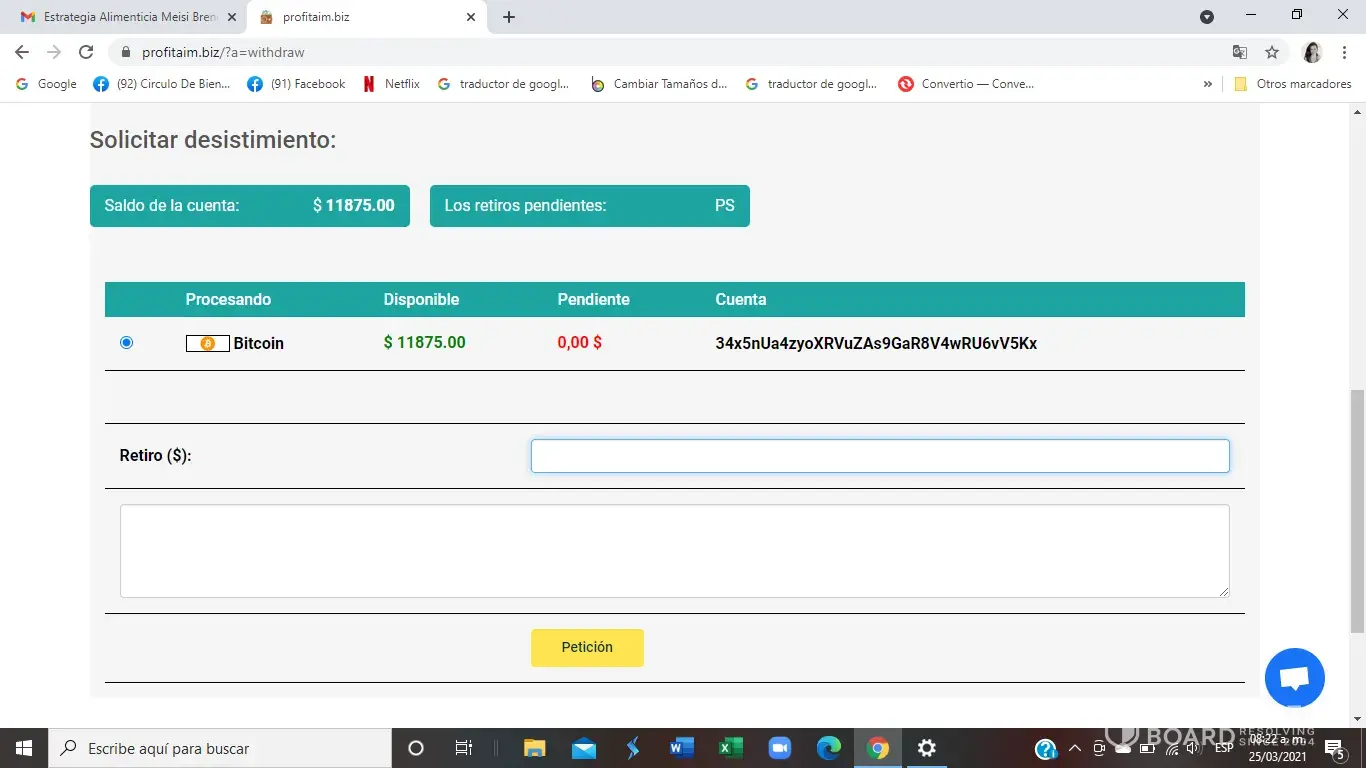The width and height of the screenshot is (1366, 768).
Task: Click the user profile avatar in Chrome
Action: pos(1312,52)
